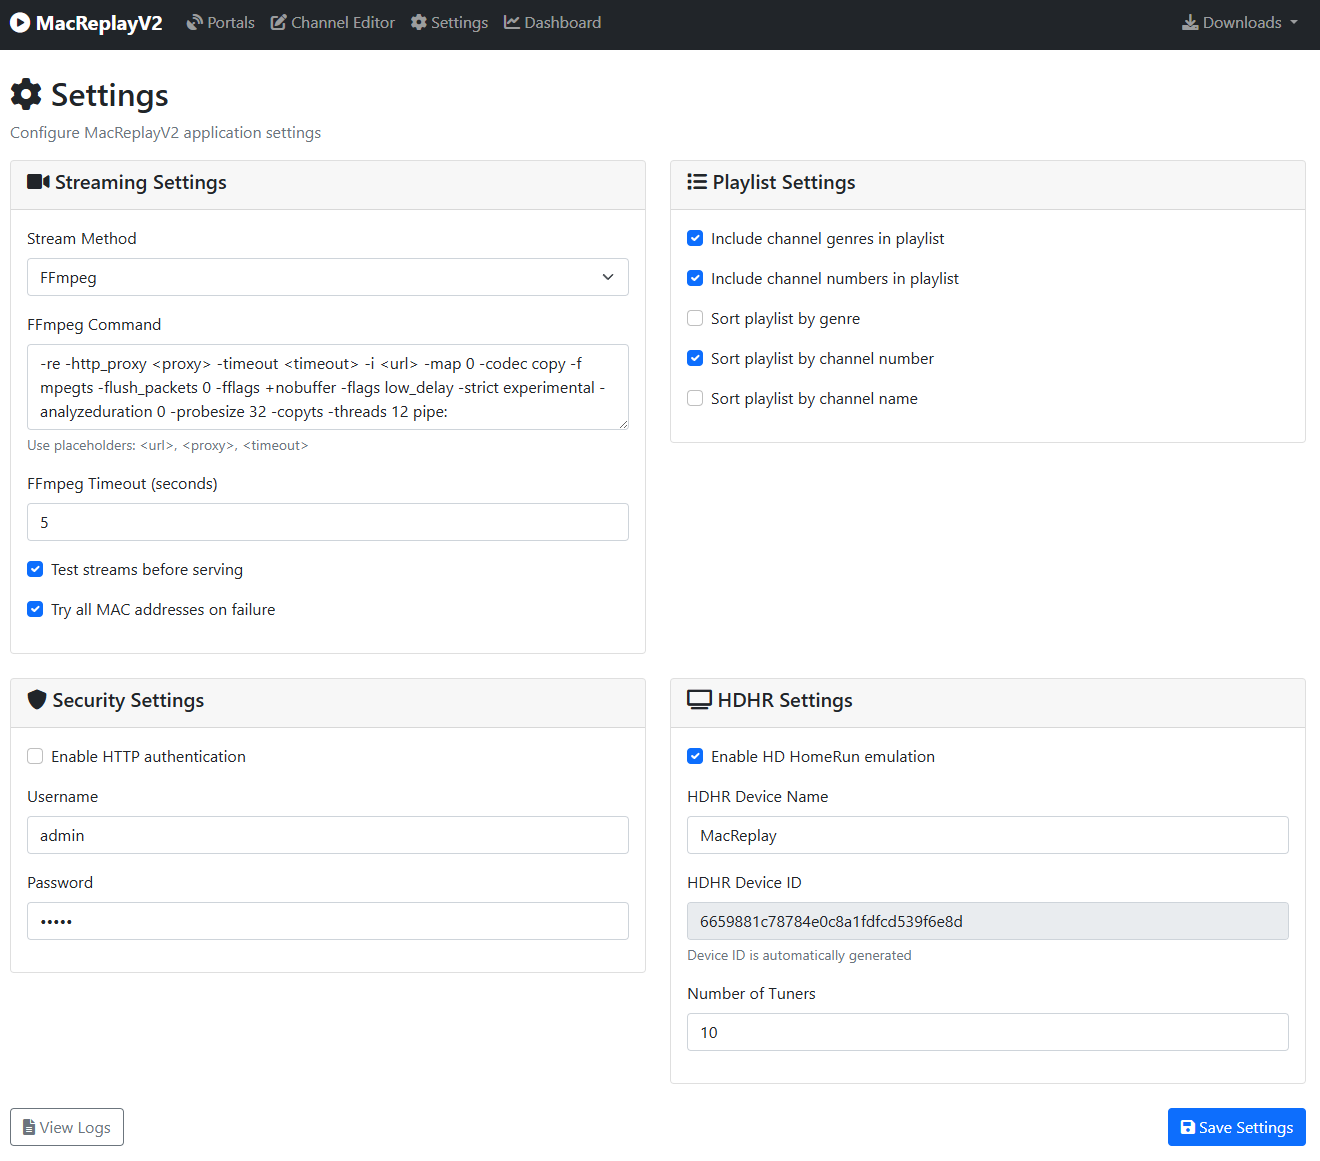Click the Downloads arrow icon
The width and height of the screenshot is (1320, 1161).
1190,22
